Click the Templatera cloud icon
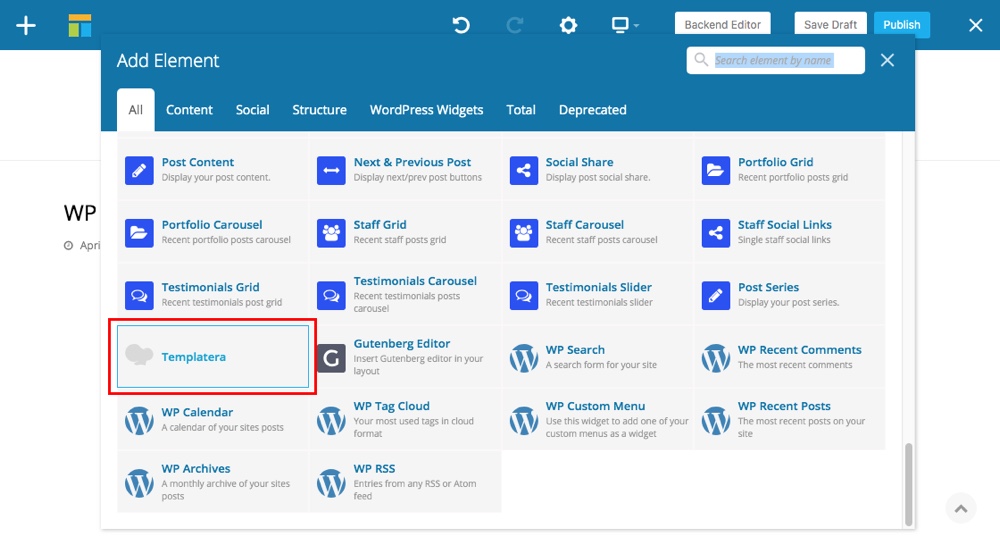The image size is (1000, 554). 139,354
